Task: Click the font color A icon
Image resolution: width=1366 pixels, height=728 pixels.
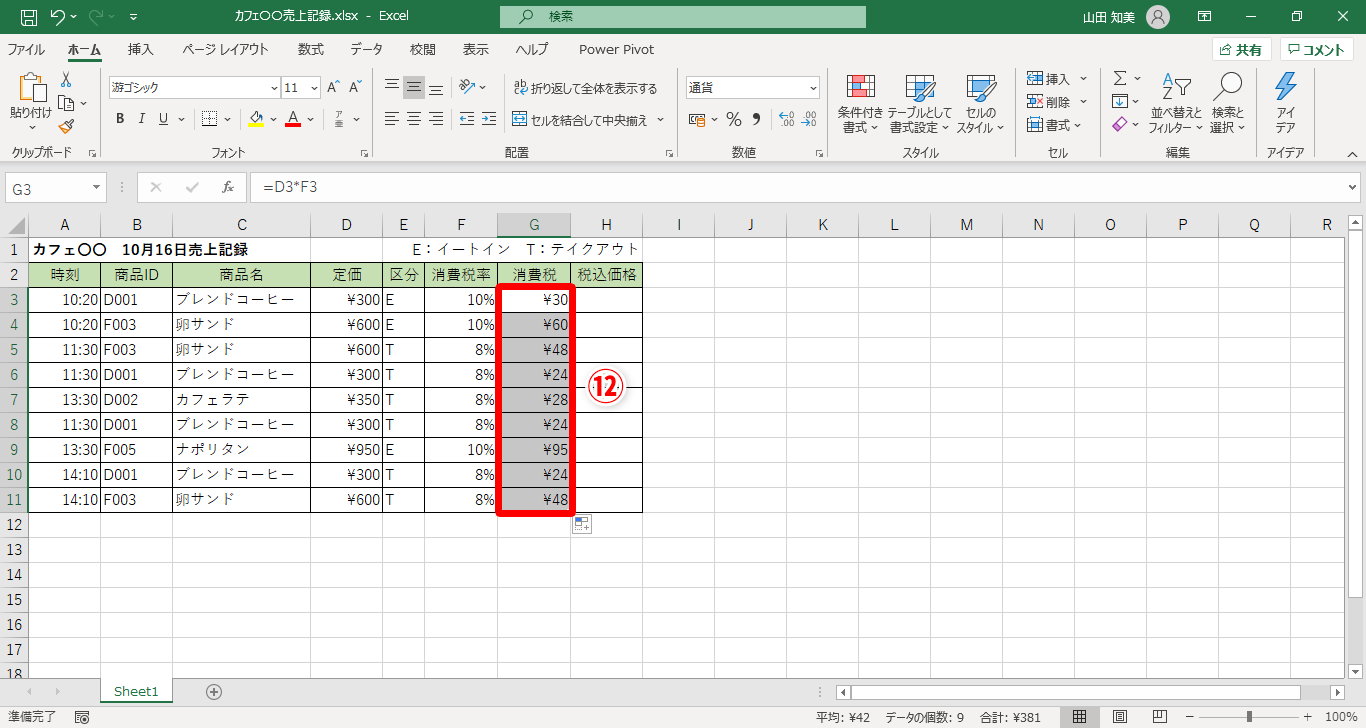Action: pyautogui.click(x=293, y=119)
